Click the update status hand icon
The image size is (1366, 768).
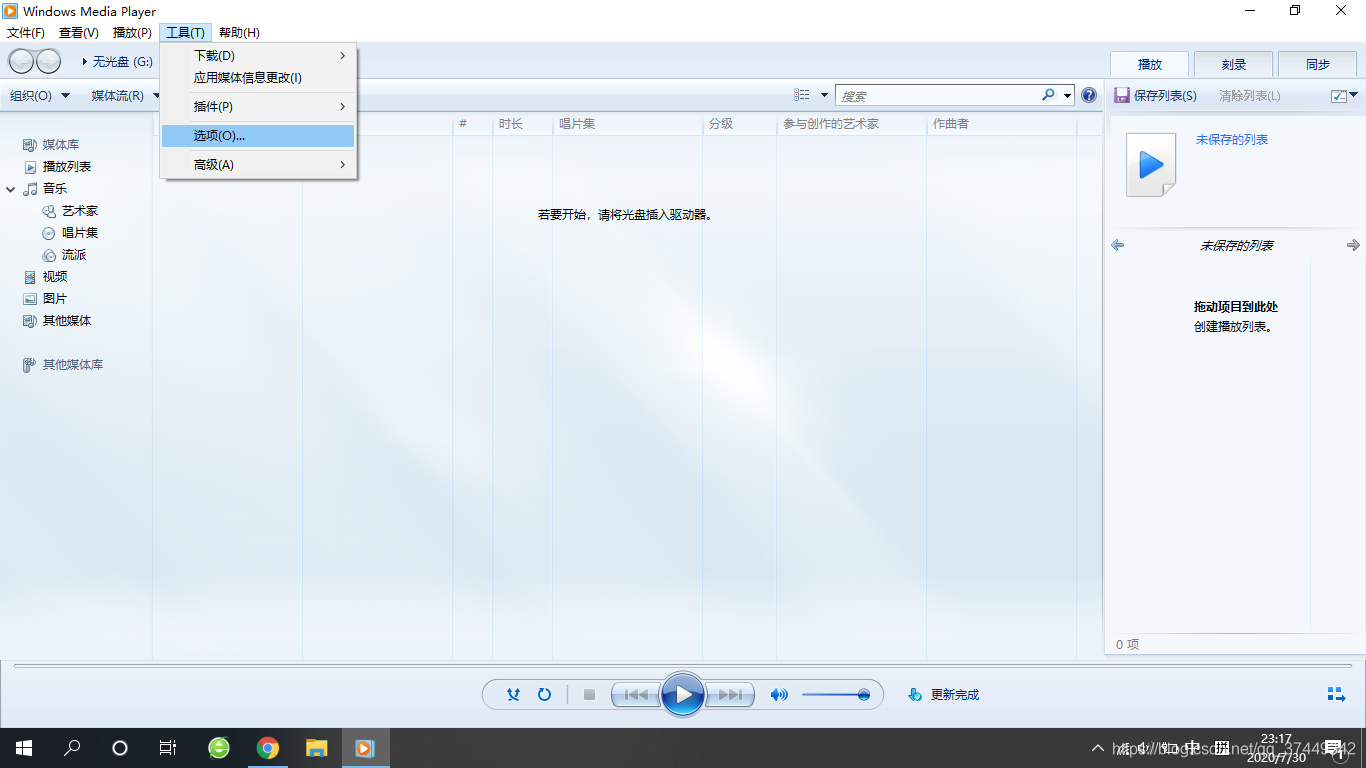coord(914,694)
